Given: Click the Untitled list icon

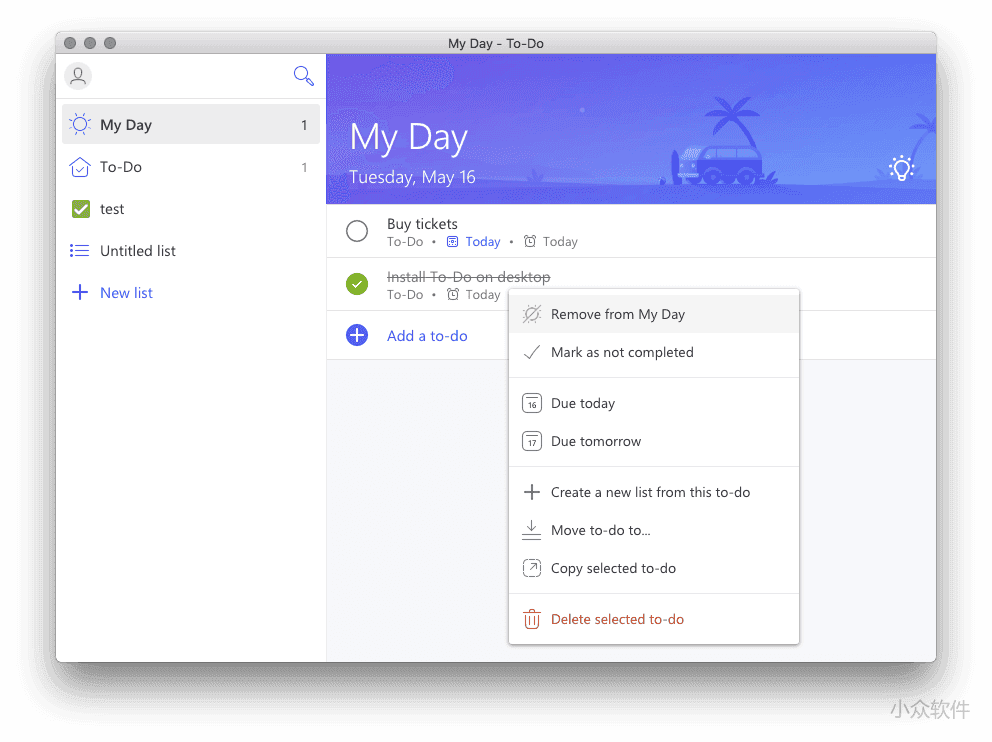Looking at the screenshot, I should coord(78,251).
